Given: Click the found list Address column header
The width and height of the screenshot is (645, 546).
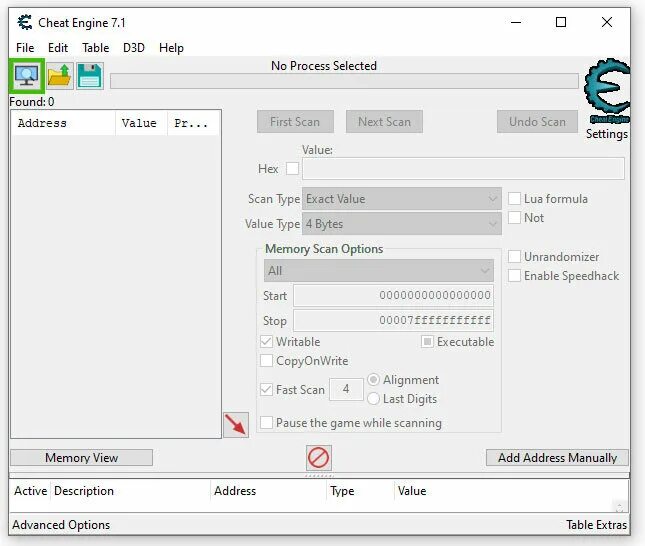Looking at the screenshot, I should [x=63, y=123].
